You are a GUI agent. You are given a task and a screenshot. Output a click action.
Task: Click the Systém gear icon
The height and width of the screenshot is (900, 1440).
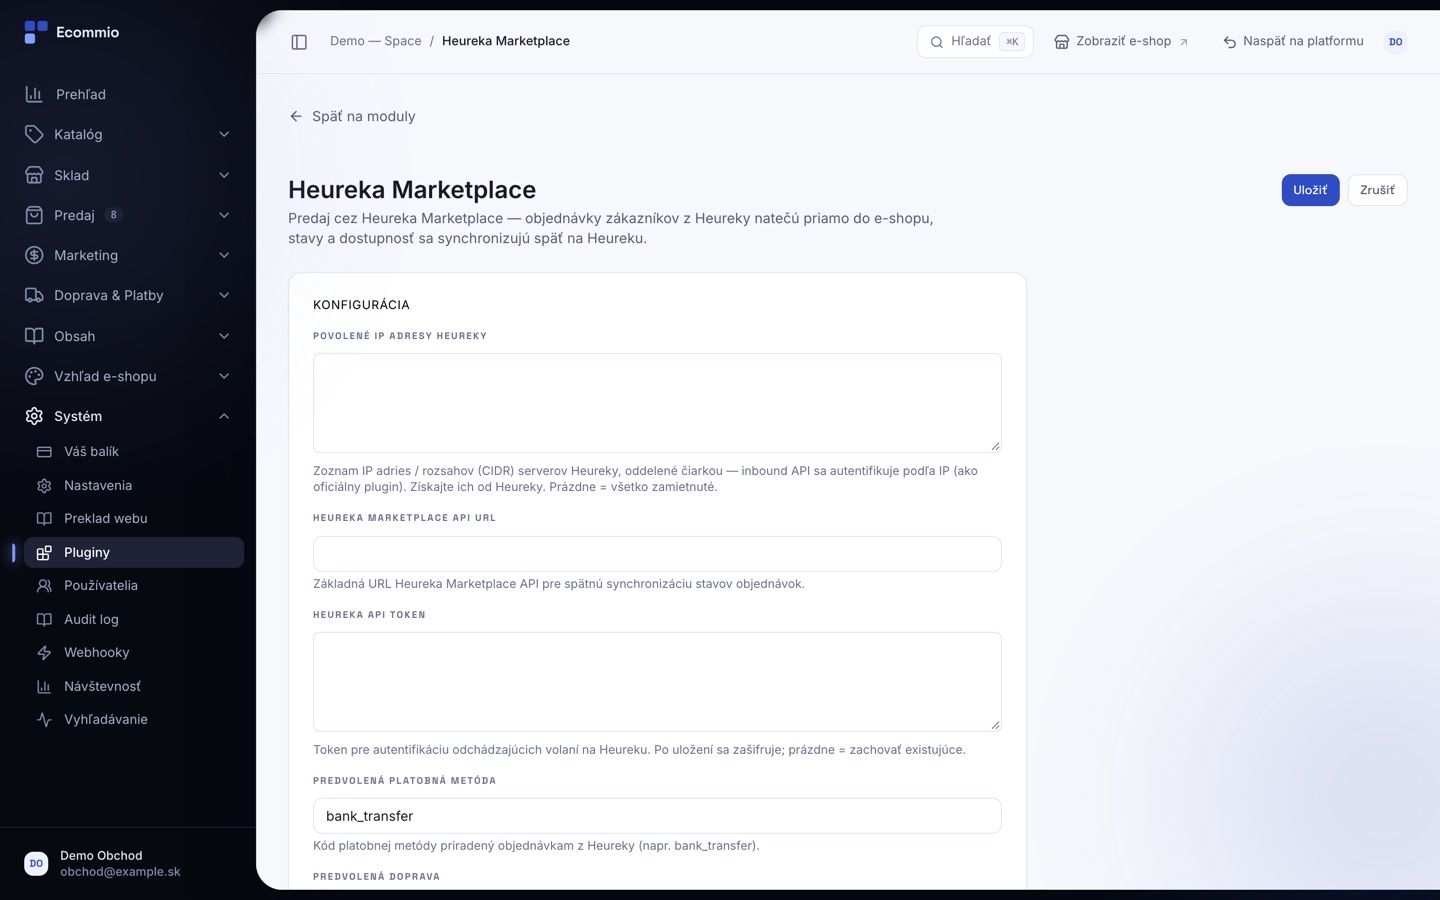pyautogui.click(x=34, y=416)
